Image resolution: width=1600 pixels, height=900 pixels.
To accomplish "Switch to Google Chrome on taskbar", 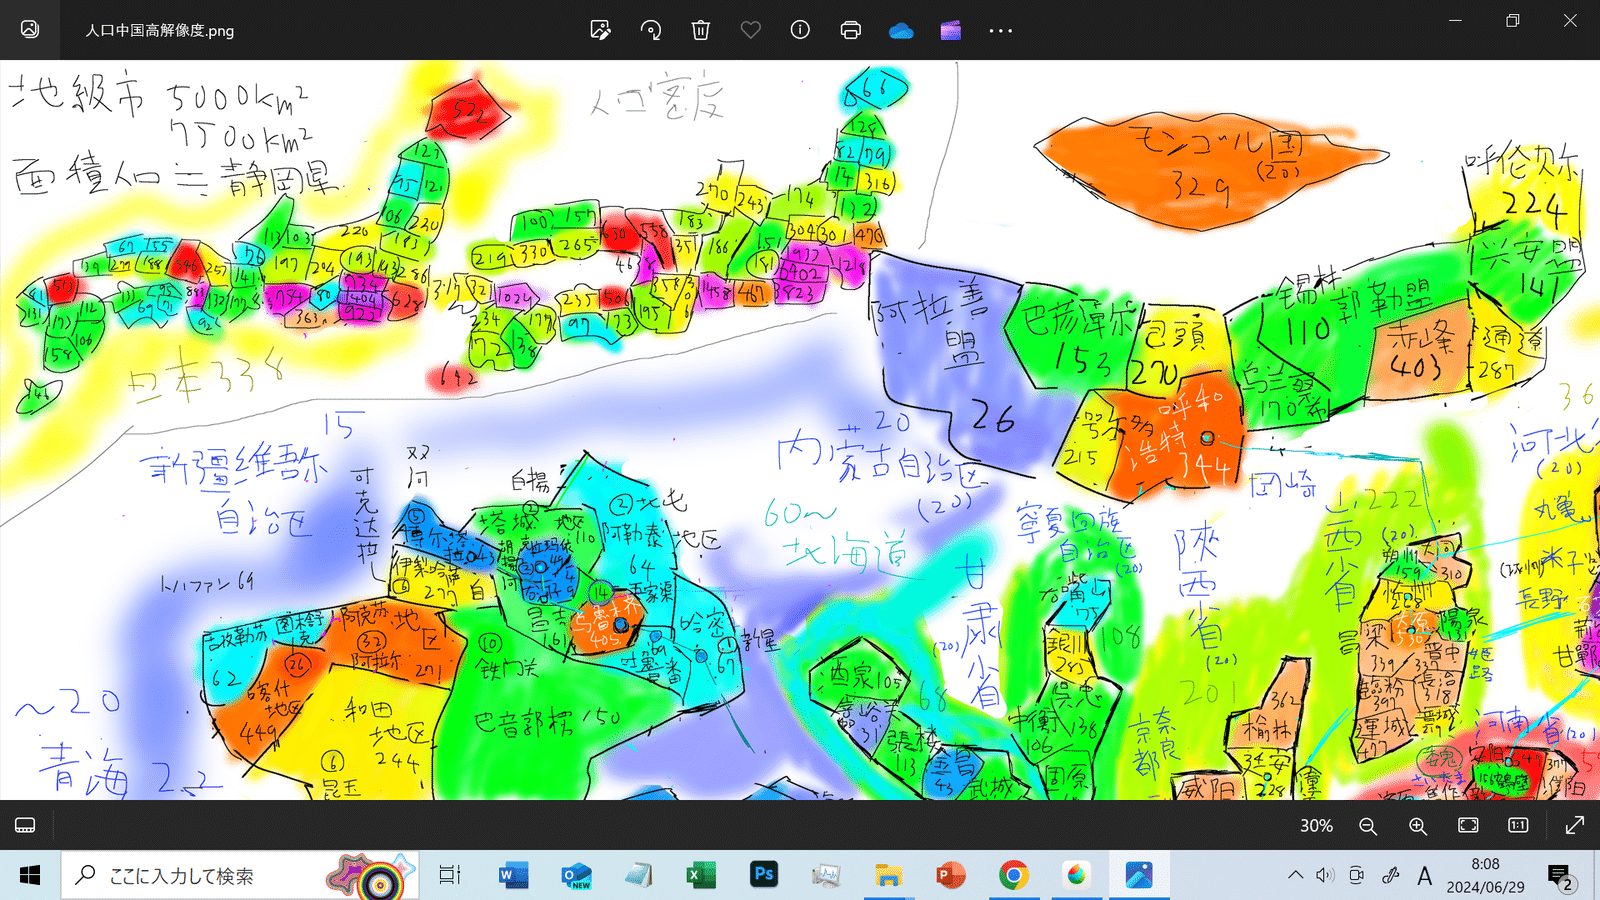I will pyautogui.click(x=1014, y=876).
